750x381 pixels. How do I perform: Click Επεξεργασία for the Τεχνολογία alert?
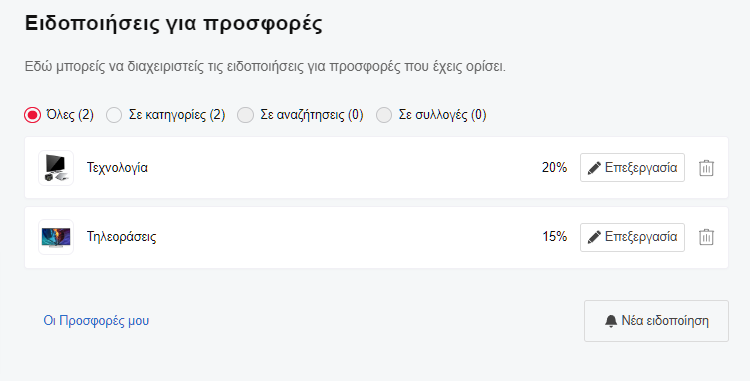[x=632, y=168]
